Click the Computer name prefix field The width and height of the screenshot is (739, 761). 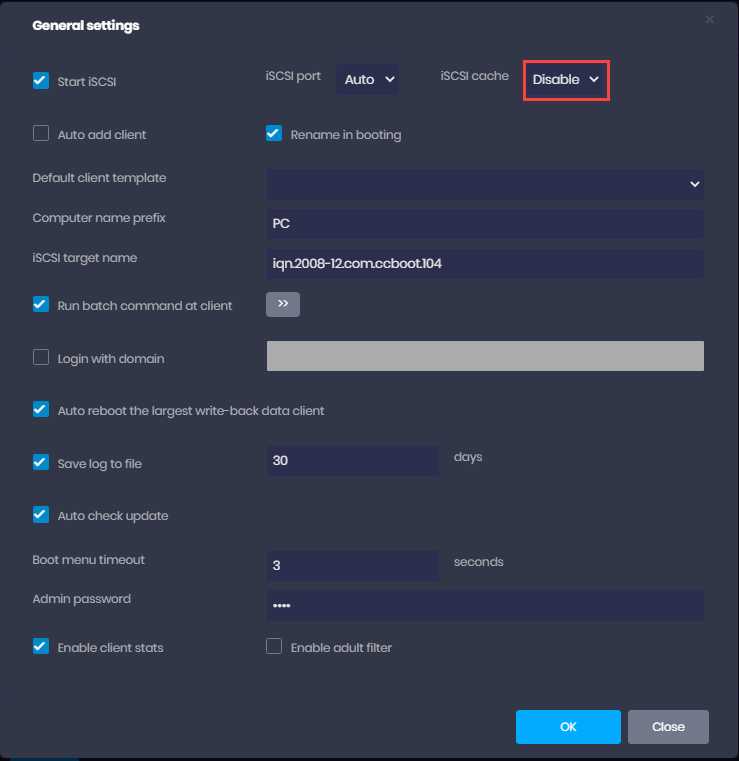coord(484,224)
